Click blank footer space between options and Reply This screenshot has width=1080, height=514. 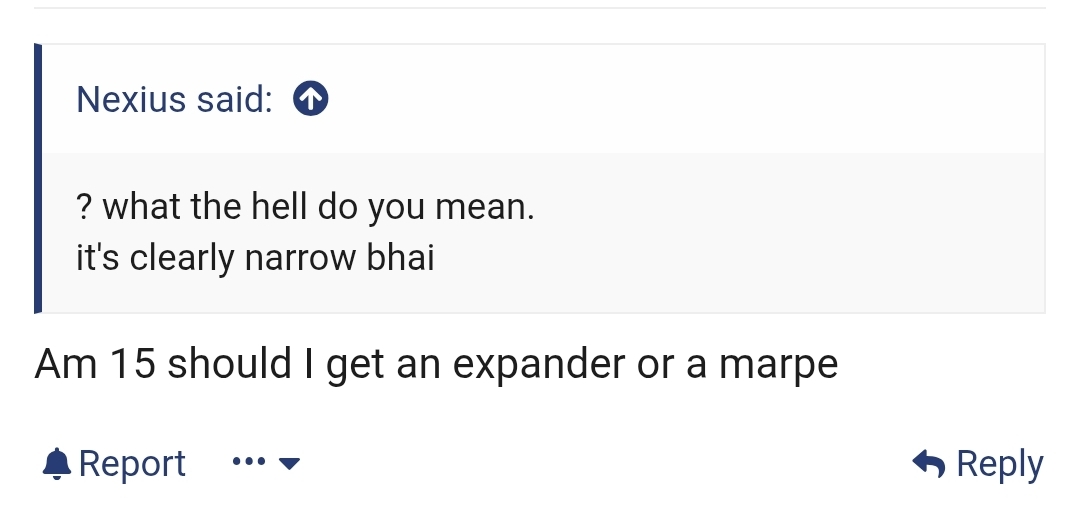click(600, 464)
